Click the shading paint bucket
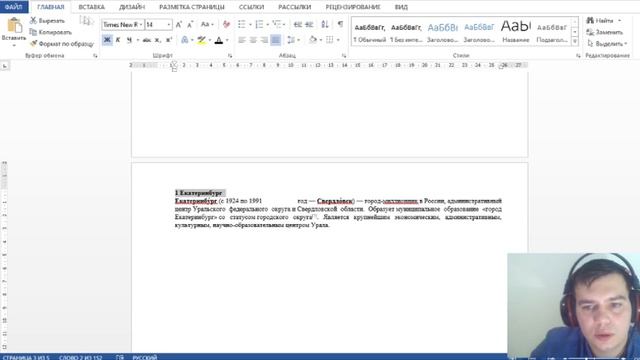The image size is (640, 360). pyautogui.click(x=313, y=40)
